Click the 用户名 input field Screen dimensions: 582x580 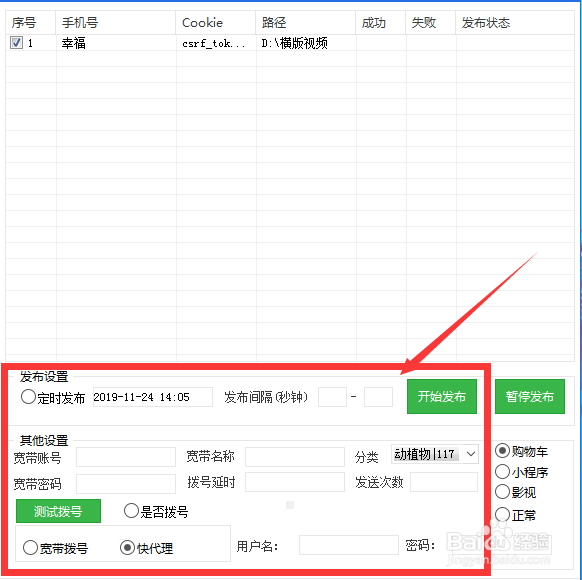349,545
